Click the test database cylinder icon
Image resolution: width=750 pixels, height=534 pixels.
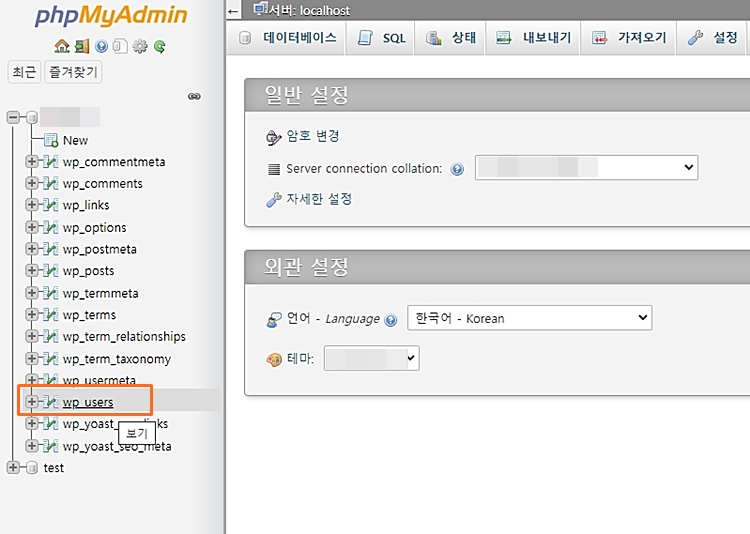[32, 467]
